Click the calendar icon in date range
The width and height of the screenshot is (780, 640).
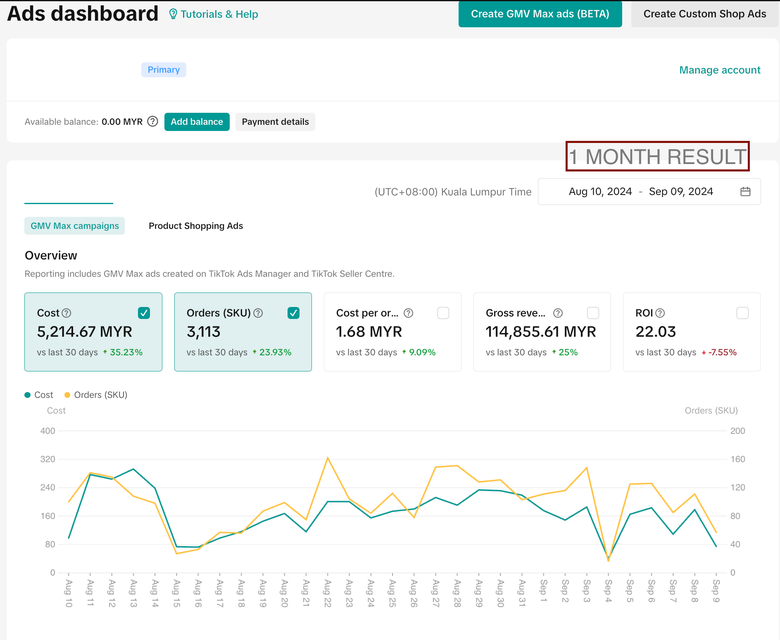click(x=745, y=191)
